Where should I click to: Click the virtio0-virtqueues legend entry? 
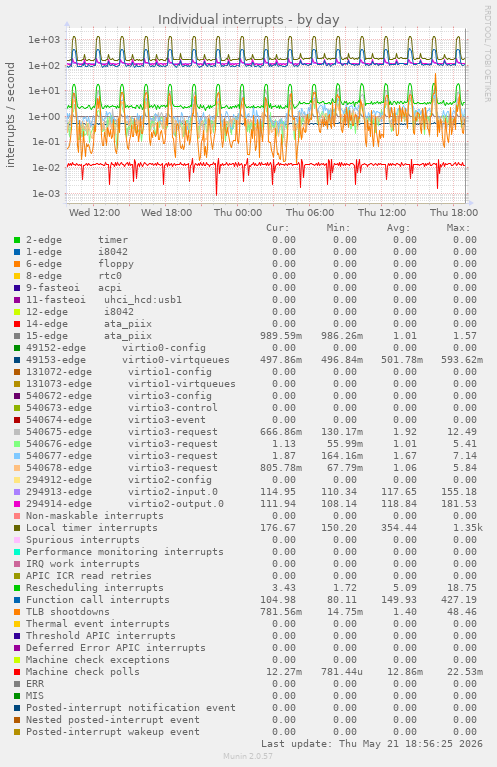point(128,360)
